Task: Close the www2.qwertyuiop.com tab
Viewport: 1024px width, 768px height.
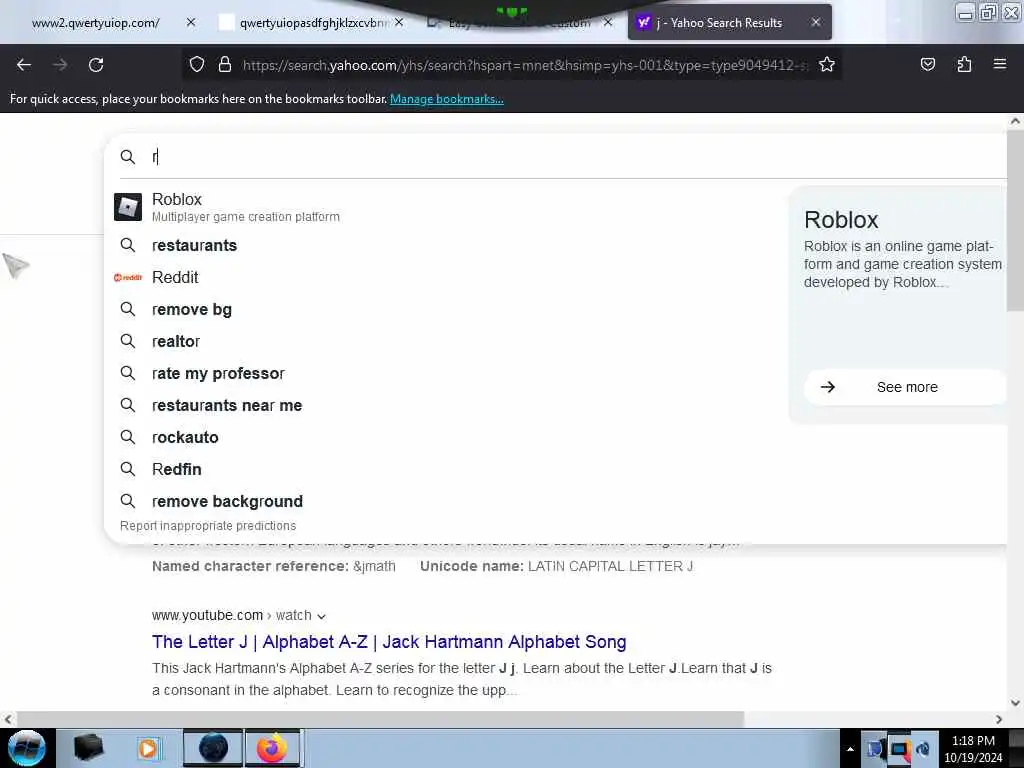Action: click(x=191, y=22)
